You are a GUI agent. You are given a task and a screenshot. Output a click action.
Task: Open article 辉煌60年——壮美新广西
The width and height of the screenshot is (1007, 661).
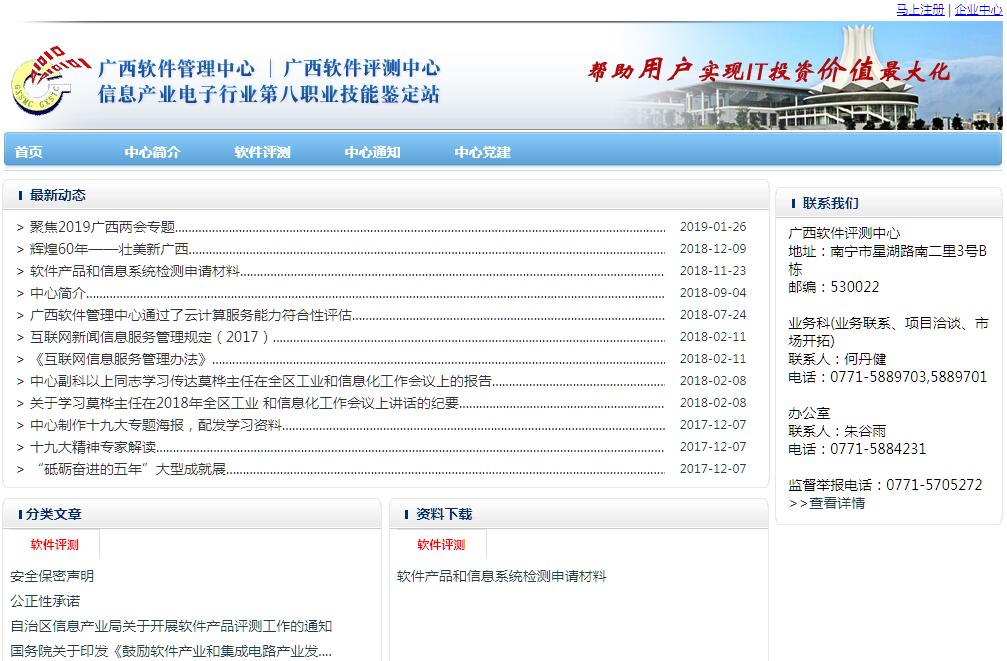(109, 249)
